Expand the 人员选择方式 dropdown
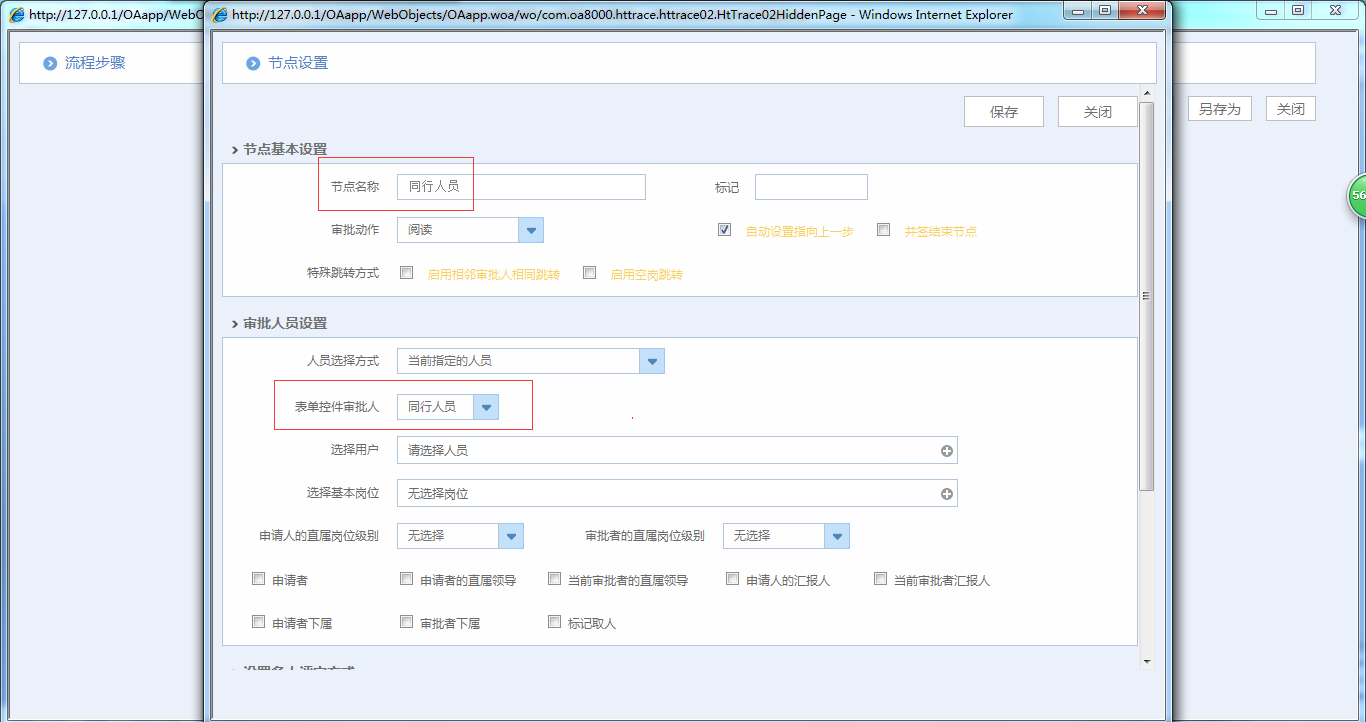1366x722 pixels. point(652,361)
